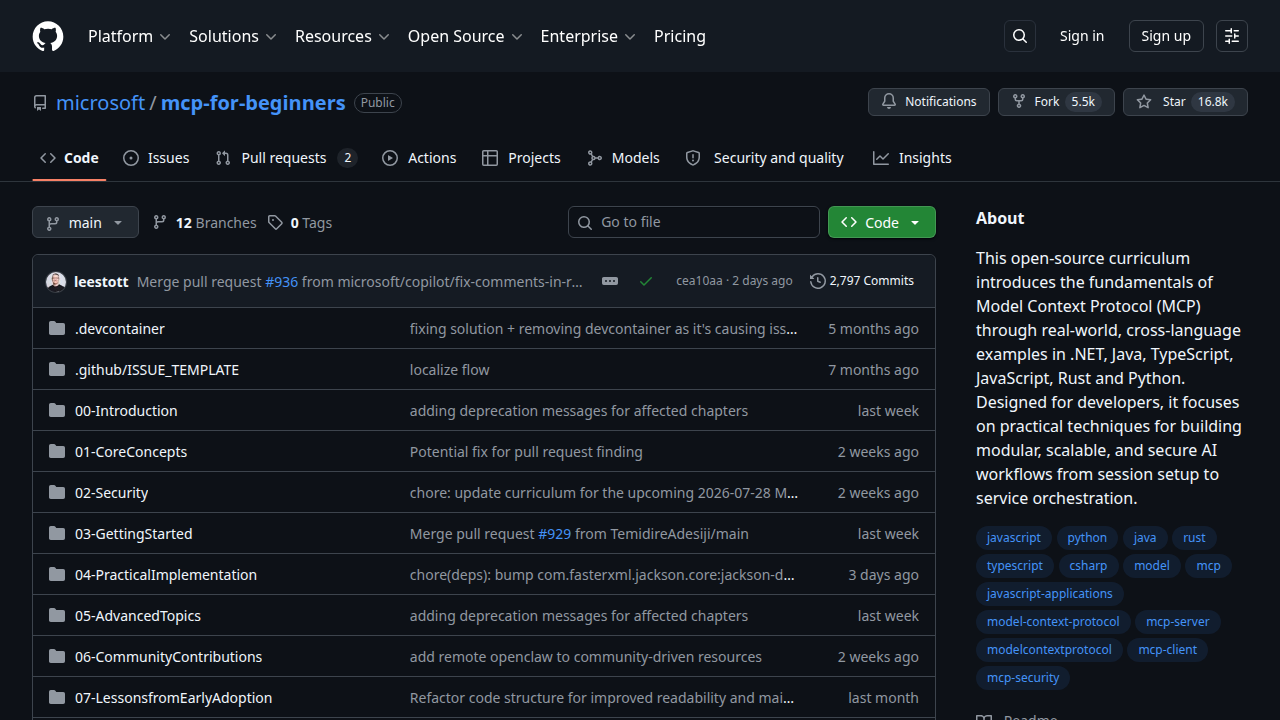Open the 2,797 Commits history link
Image resolution: width=1280 pixels, height=720 pixels.
coord(862,281)
